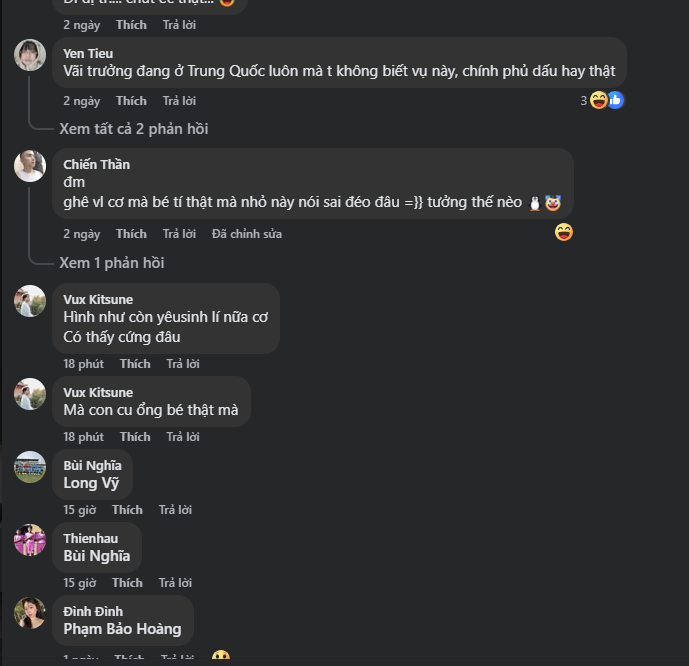Click Trả lời under Bùi Nghĩa's comment
This screenshot has height=666, width=689.
pyautogui.click(x=175, y=510)
